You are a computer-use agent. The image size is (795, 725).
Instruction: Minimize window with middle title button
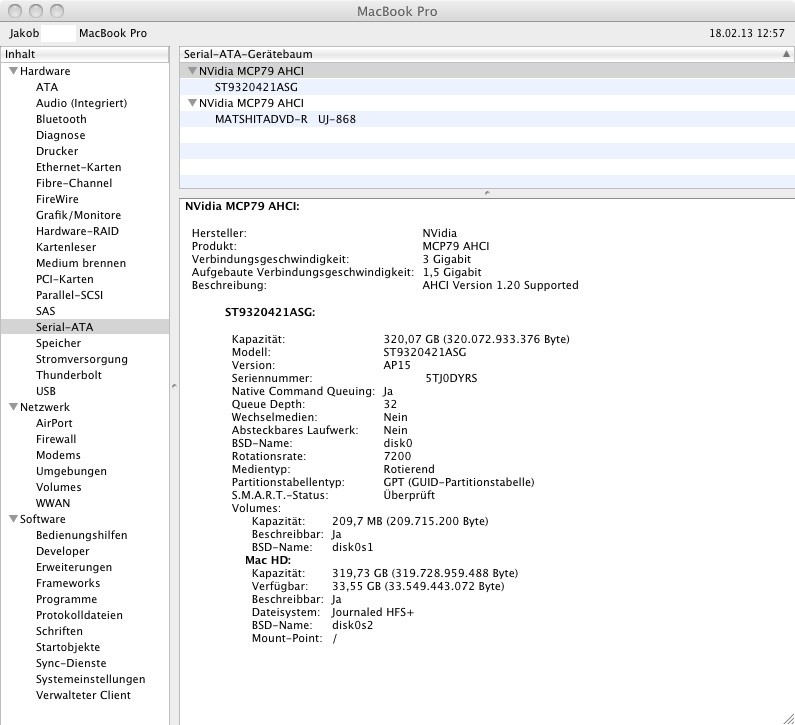click(36, 11)
